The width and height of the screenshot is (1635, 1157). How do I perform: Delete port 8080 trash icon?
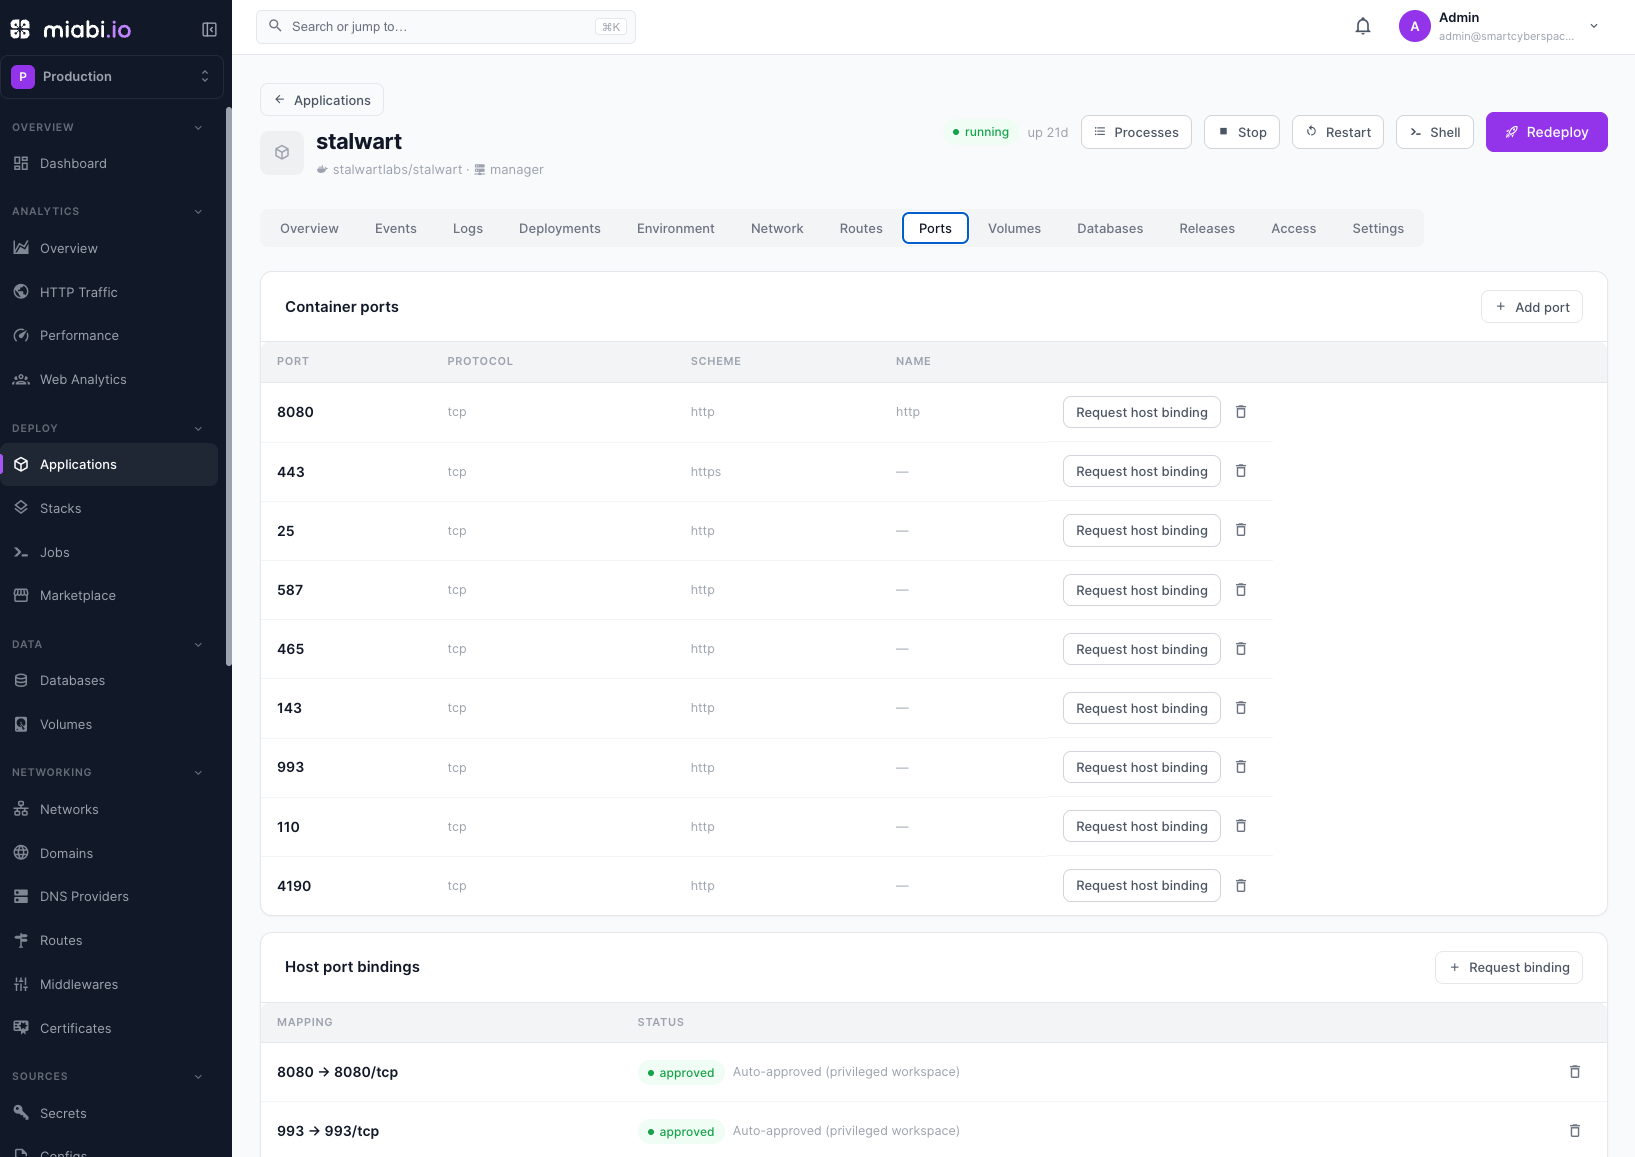(x=1241, y=412)
